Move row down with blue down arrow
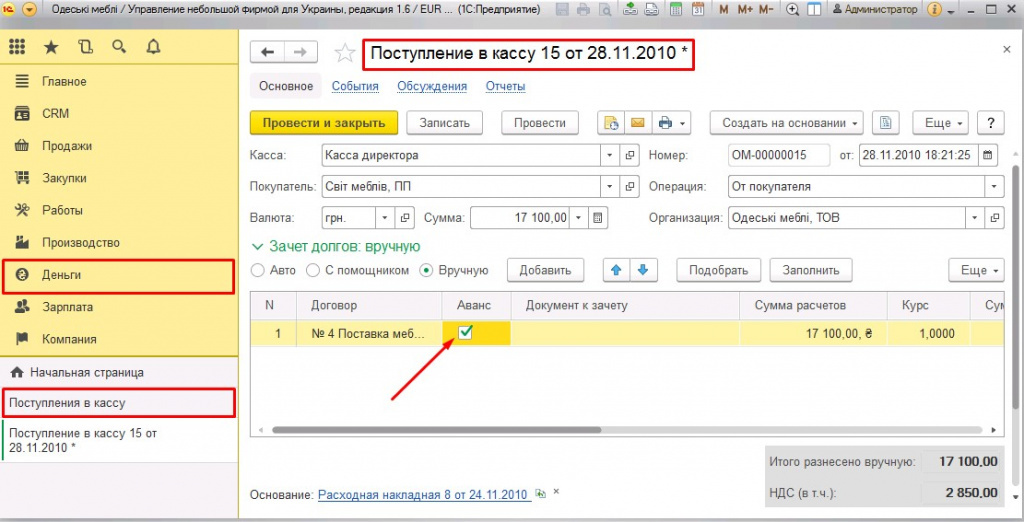Viewport: 1024px width, 522px height. (x=643, y=270)
